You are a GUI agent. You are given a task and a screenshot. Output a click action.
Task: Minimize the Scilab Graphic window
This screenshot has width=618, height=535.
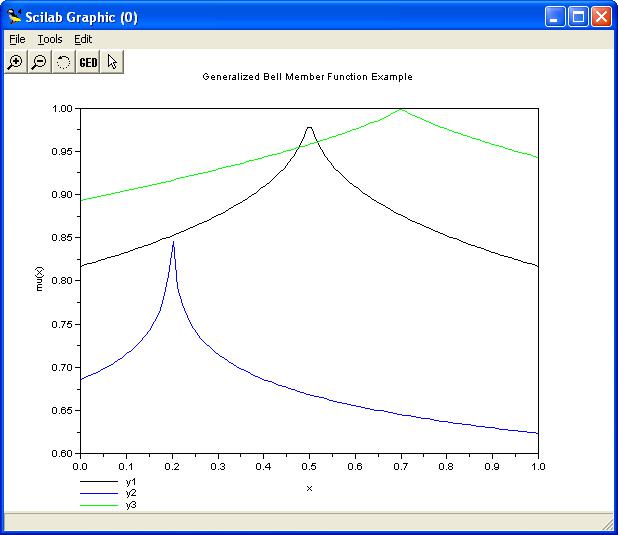click(x=555, y=17)
